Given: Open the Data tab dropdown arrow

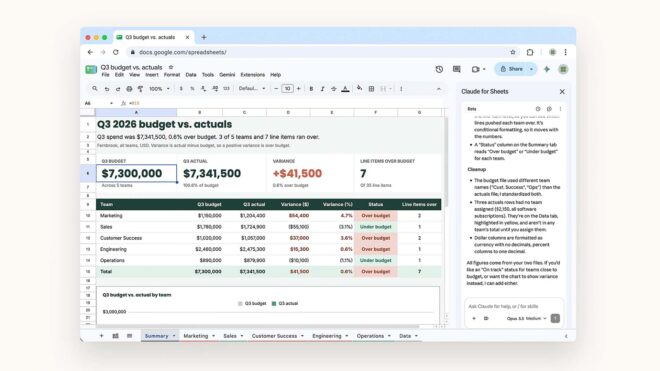Looking at the screenshot, I should tap(416, 336).
